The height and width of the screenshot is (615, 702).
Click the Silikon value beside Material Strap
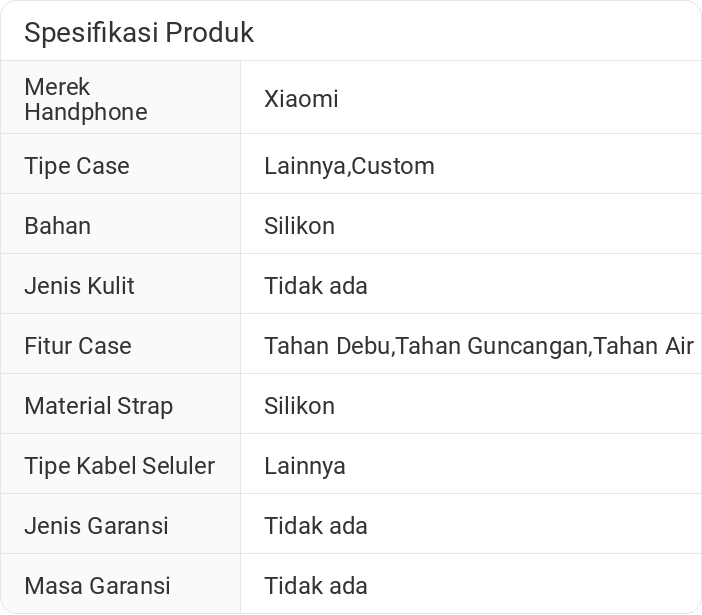pos(299,406)
